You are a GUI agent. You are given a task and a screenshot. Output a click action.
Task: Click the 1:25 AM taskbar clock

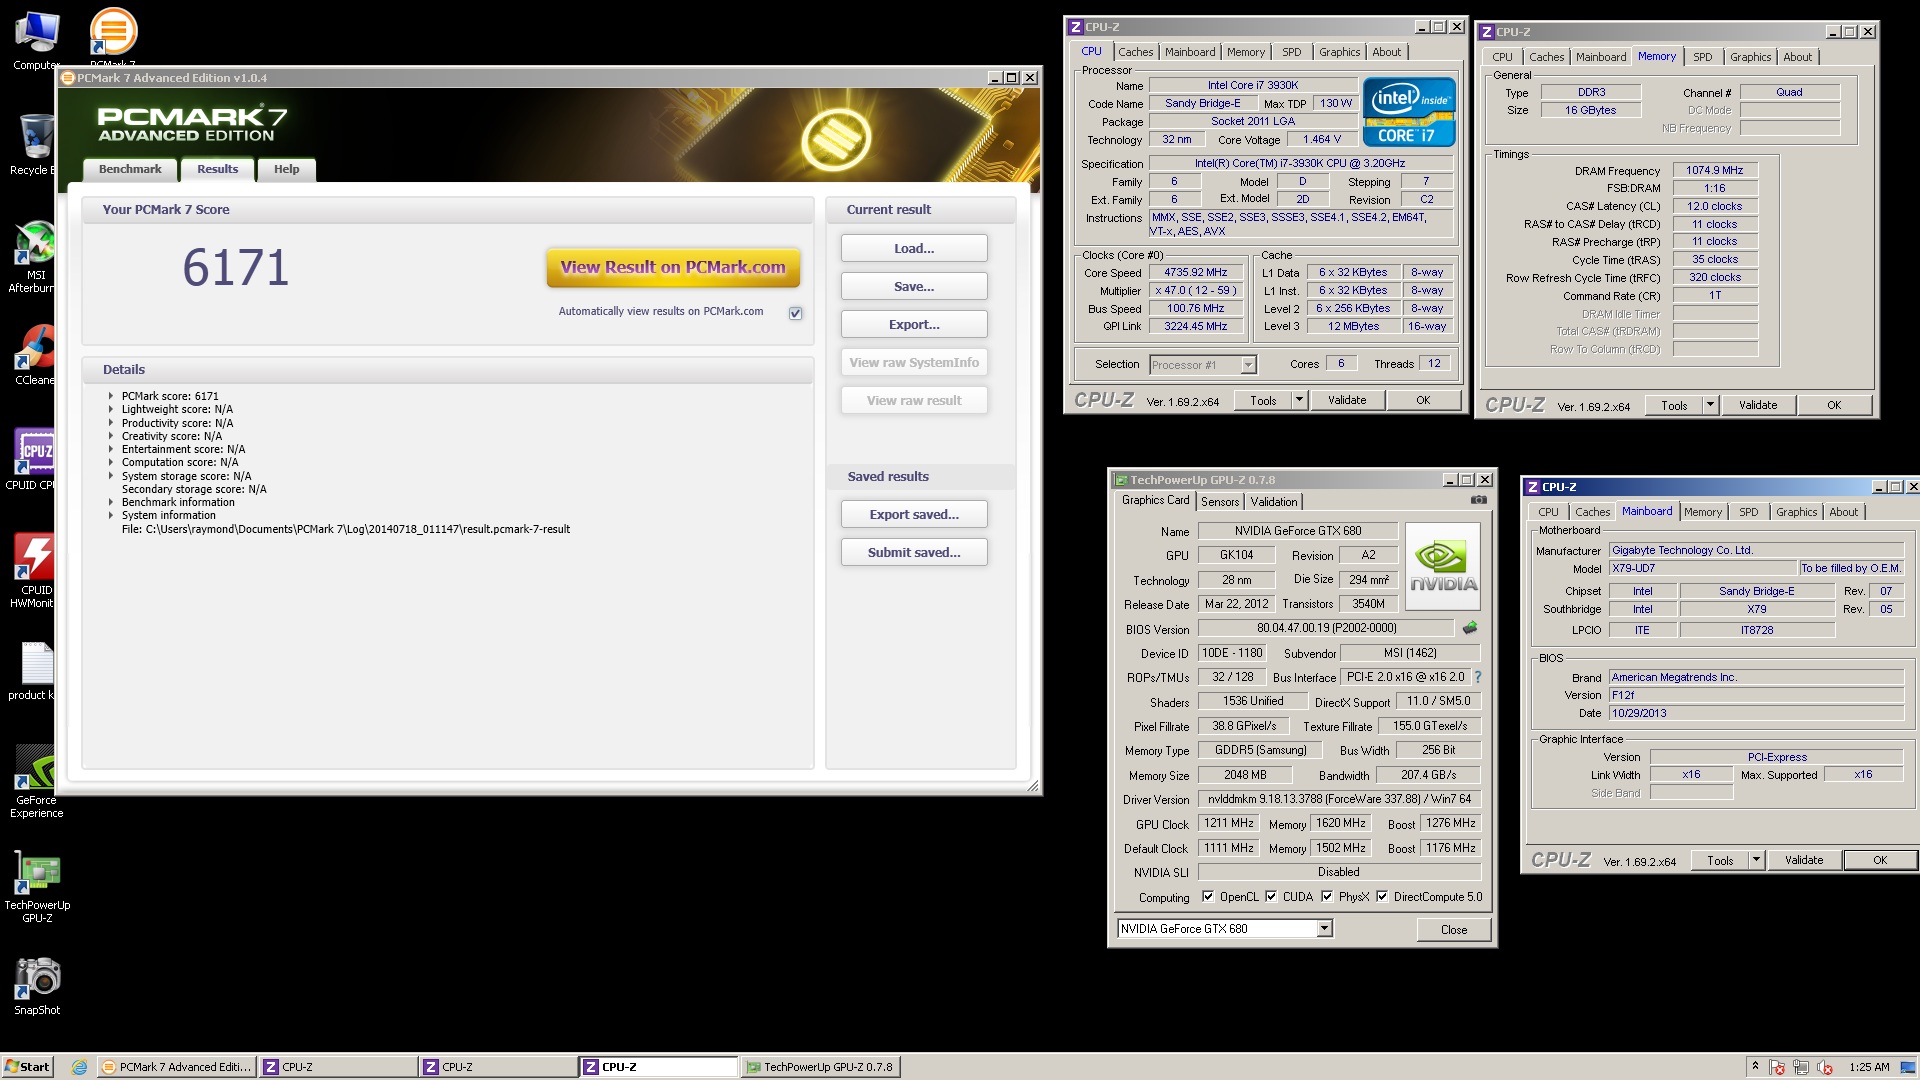pos(1869,1067)
